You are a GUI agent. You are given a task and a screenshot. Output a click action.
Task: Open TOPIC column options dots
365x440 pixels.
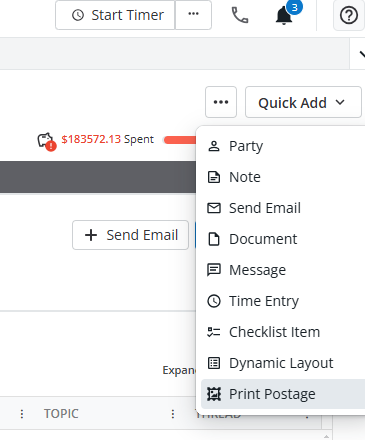(173, 414)
